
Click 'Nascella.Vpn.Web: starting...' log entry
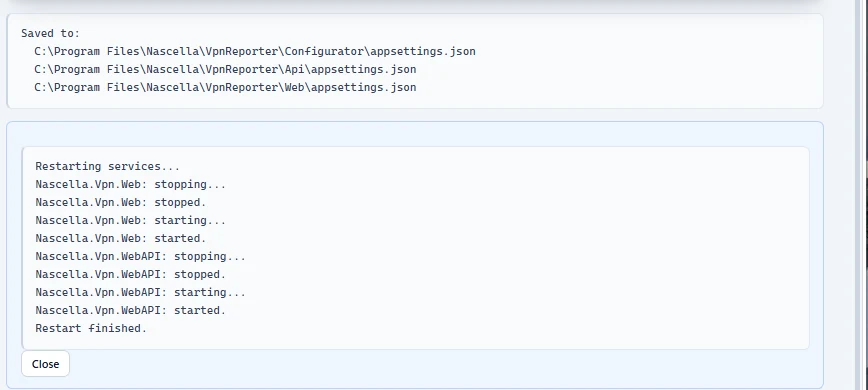tap(131, 220)
